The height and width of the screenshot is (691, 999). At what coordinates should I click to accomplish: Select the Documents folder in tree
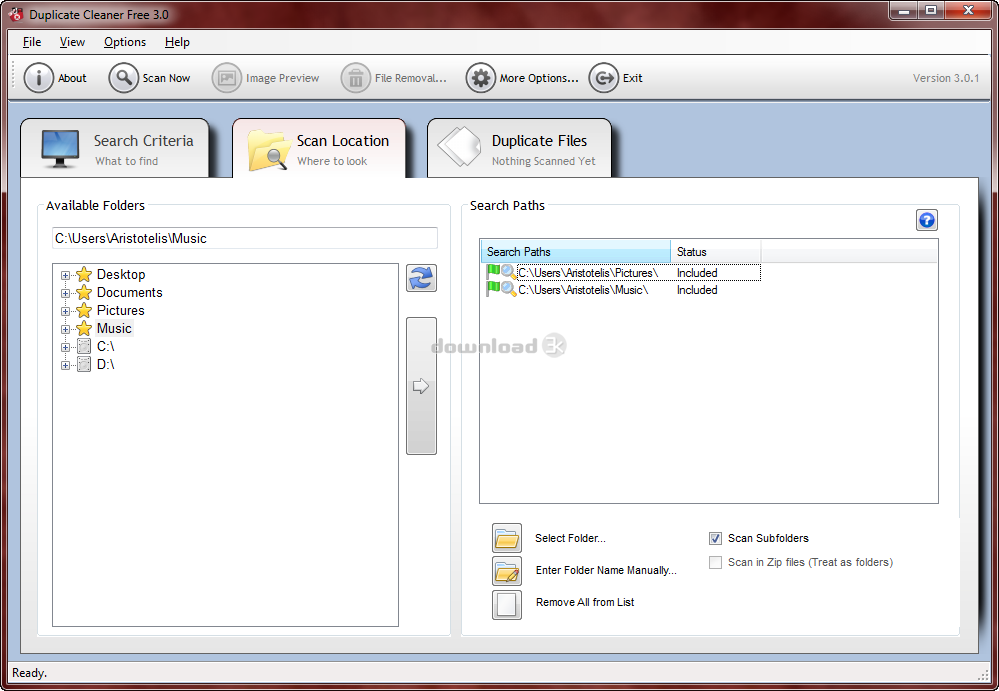click(129, 292)
